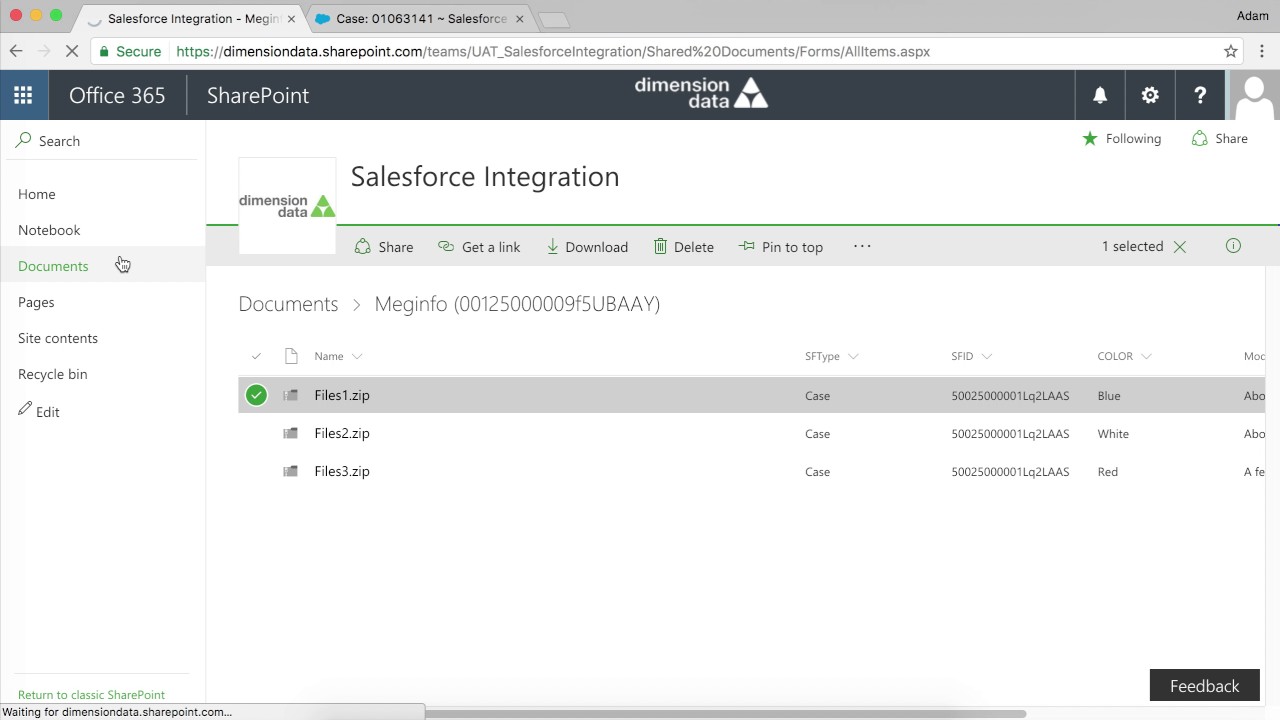1280x720 pixels.
Task: Click Share in the command bar
Action: (x=384, y=247)
